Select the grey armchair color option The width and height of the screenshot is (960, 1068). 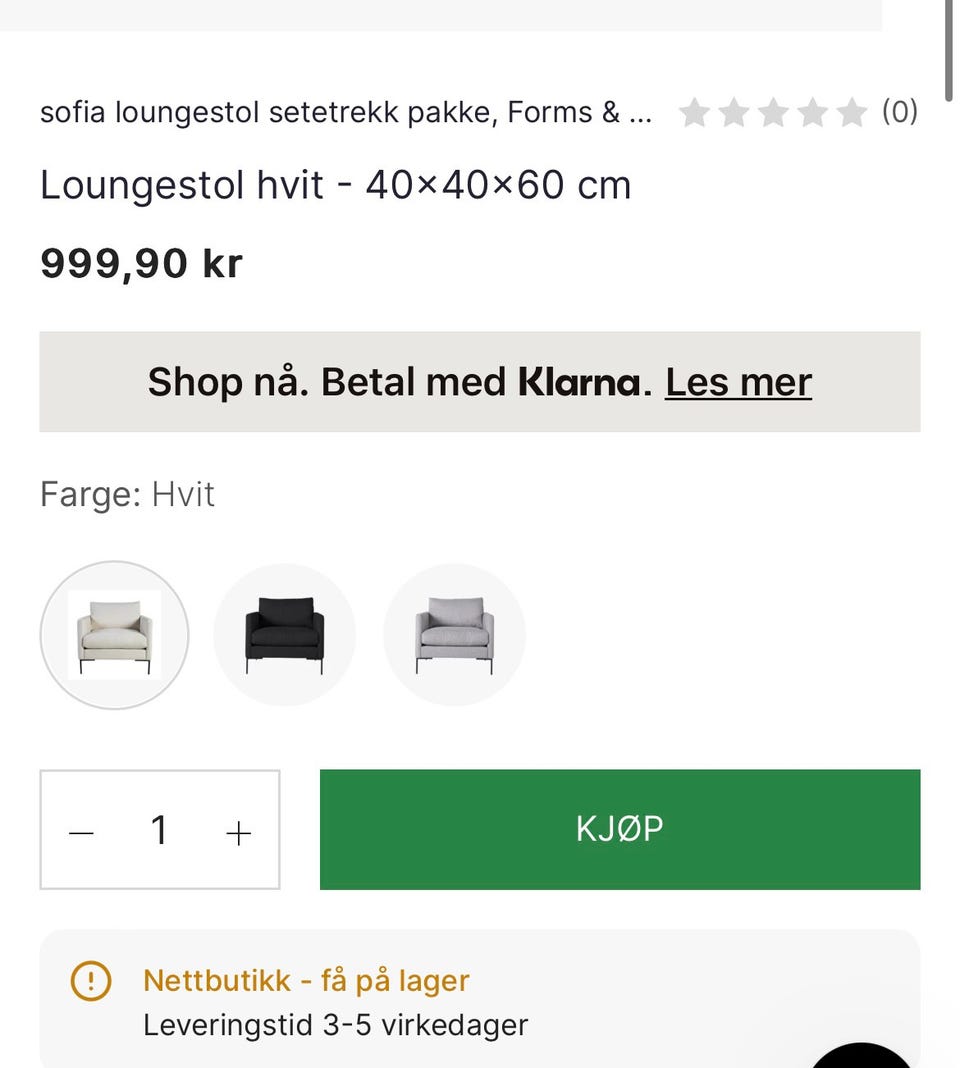pyautogui.click(x=455, y=635)
